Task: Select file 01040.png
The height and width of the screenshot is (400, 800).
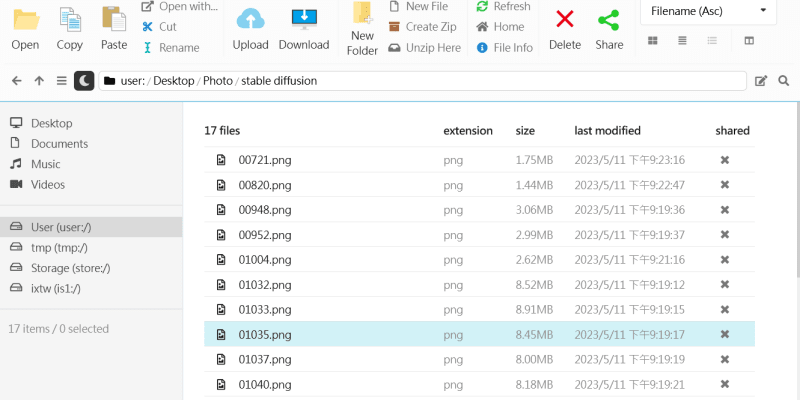Action: pos(479,384)
